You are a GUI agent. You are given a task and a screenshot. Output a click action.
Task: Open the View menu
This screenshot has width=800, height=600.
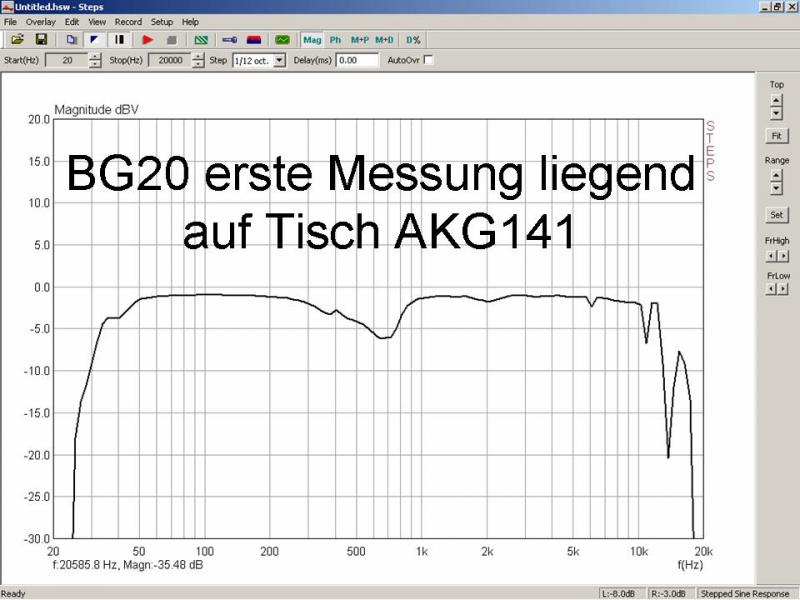pos(97,22)
